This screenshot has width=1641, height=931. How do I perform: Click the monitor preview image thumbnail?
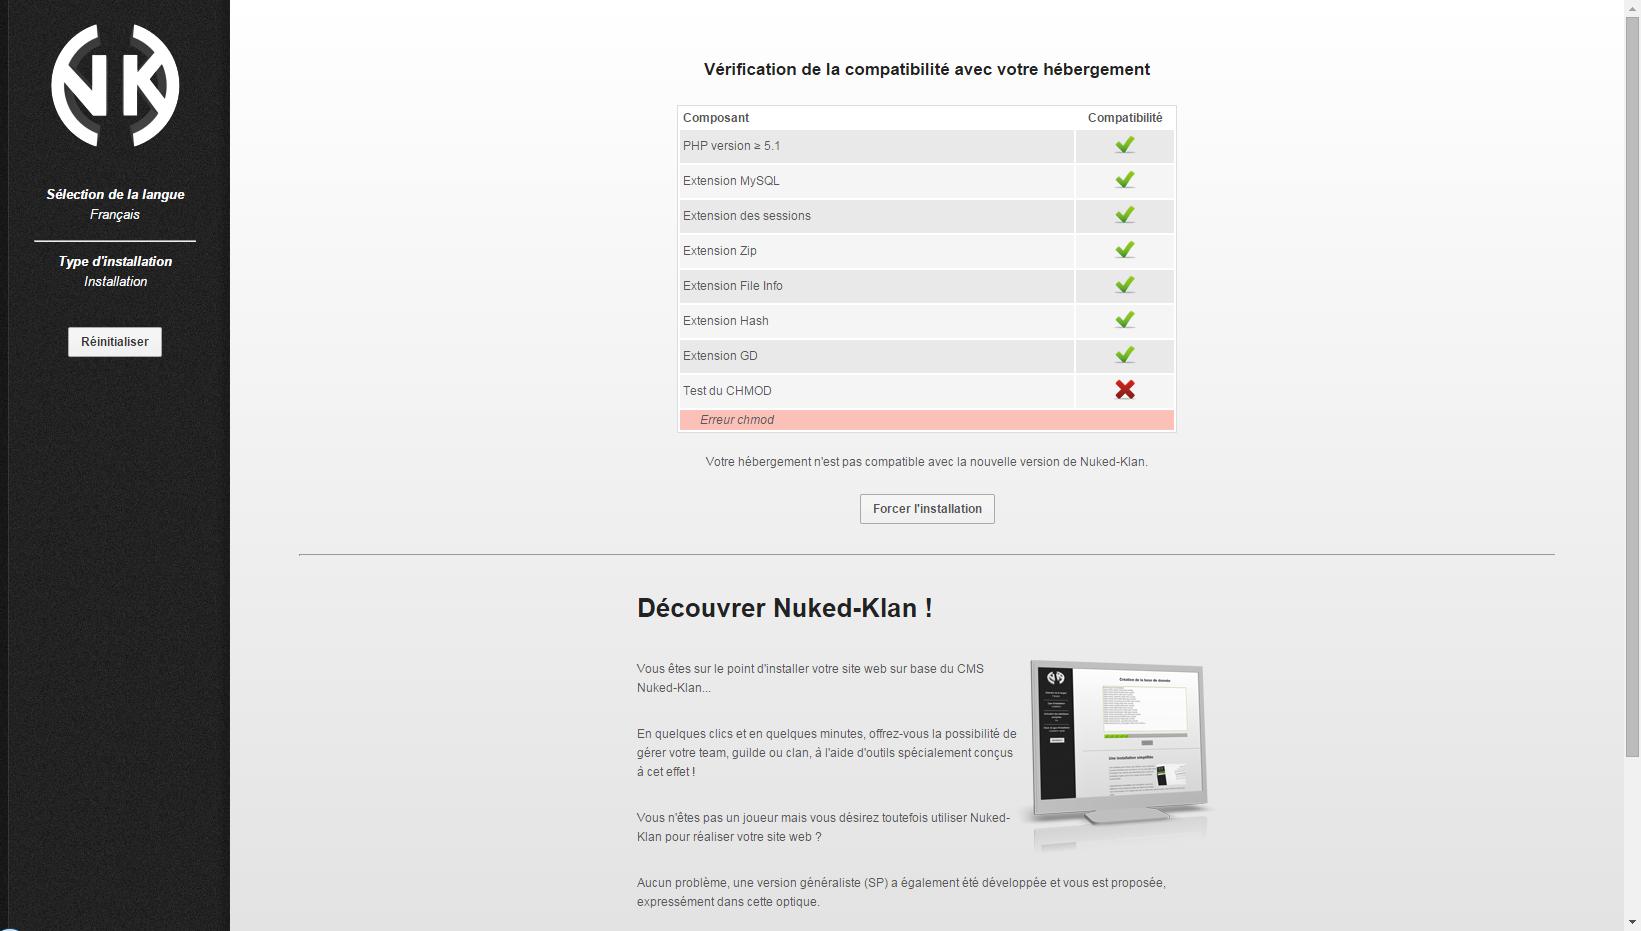[1116, 750]
